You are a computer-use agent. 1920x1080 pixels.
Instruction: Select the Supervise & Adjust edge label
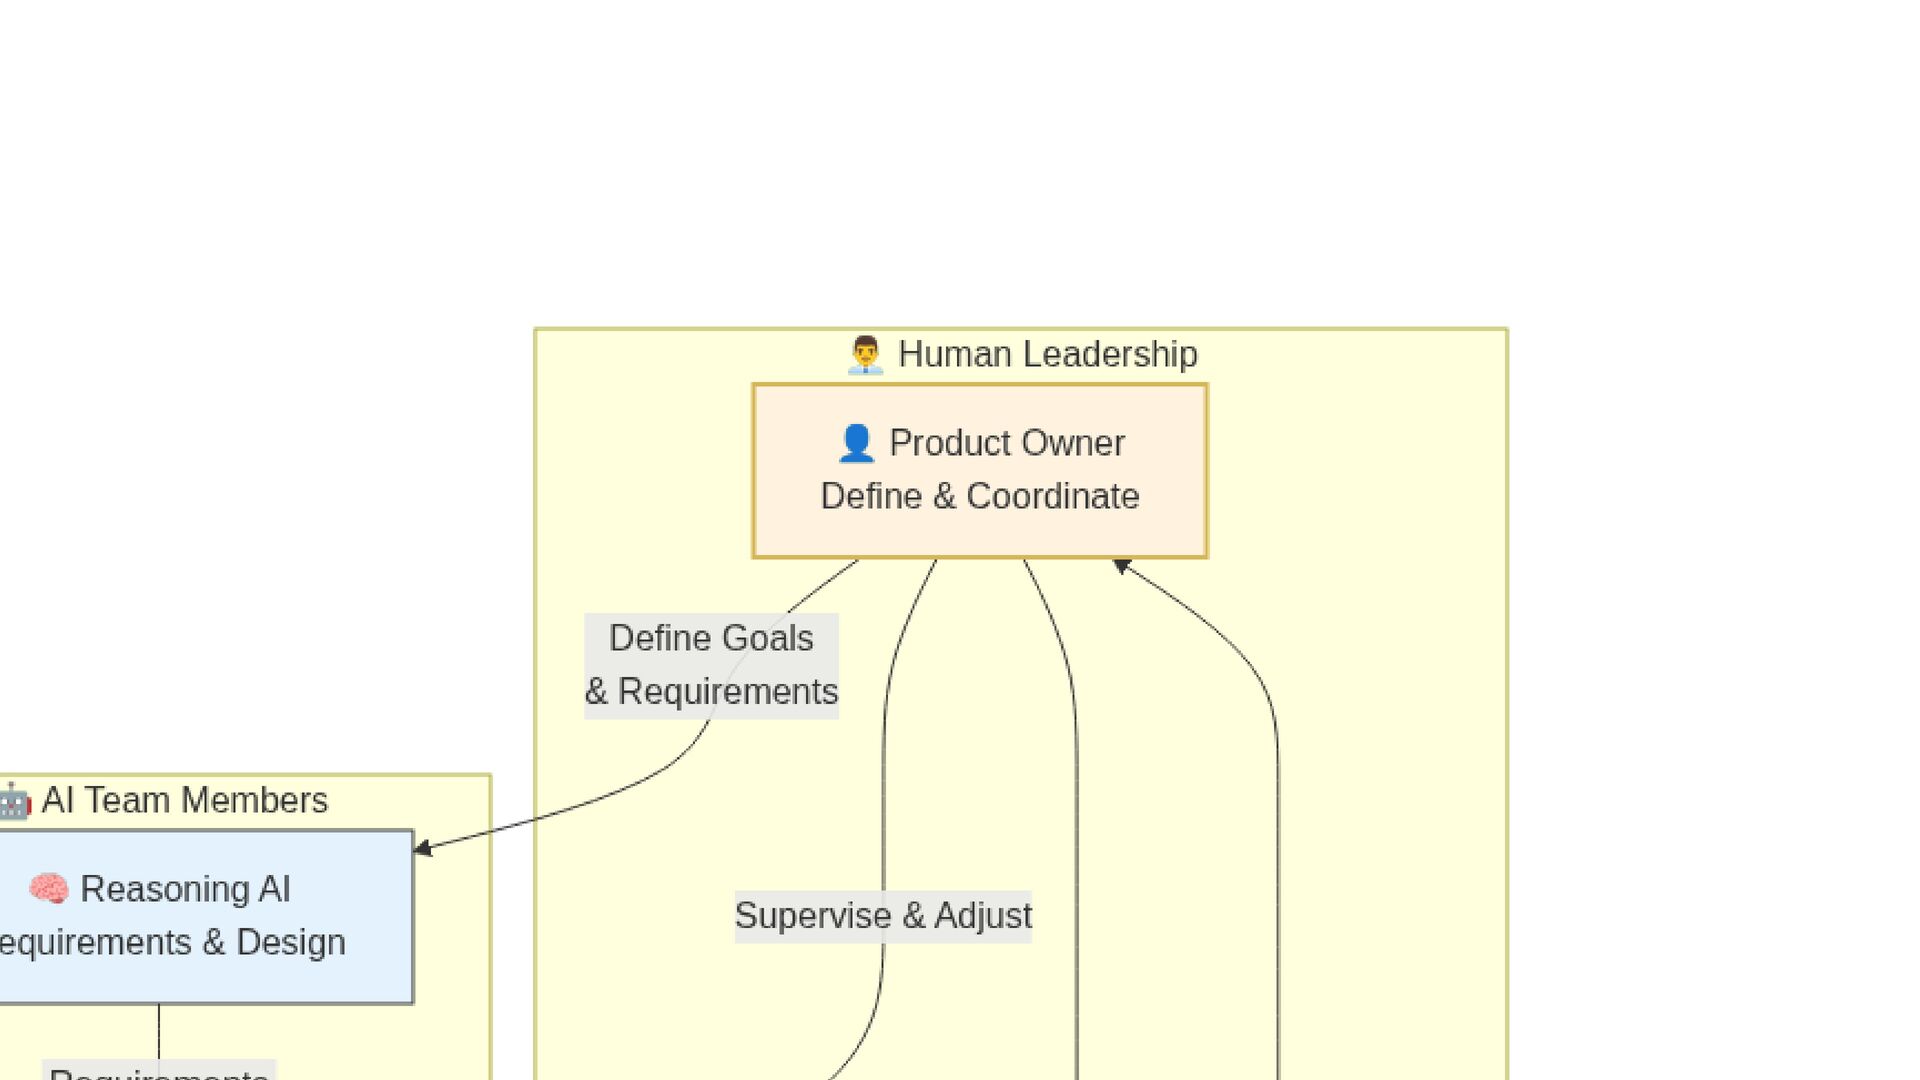pyautogui.click(x=883, y=916)
